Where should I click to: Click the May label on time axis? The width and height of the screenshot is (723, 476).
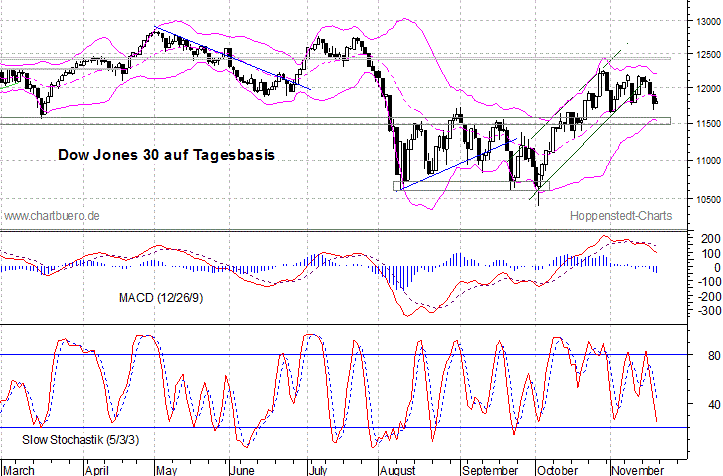(166, 470)
